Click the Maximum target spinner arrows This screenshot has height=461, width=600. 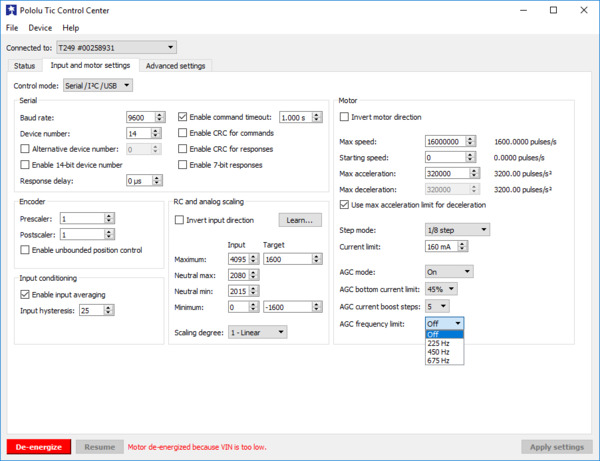click(316, 259)
